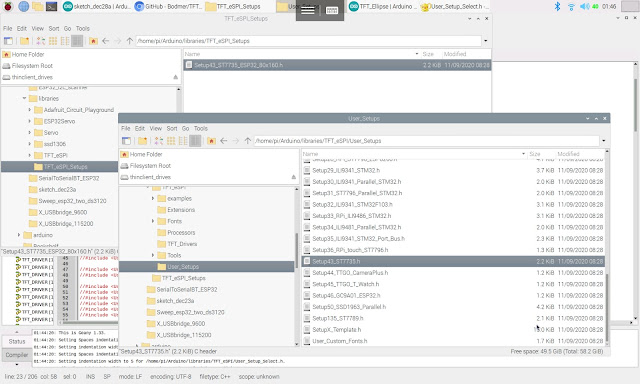Open path history dropdown in User_Setups
This screenshot has height=384, width=640.
coord(604,141)
